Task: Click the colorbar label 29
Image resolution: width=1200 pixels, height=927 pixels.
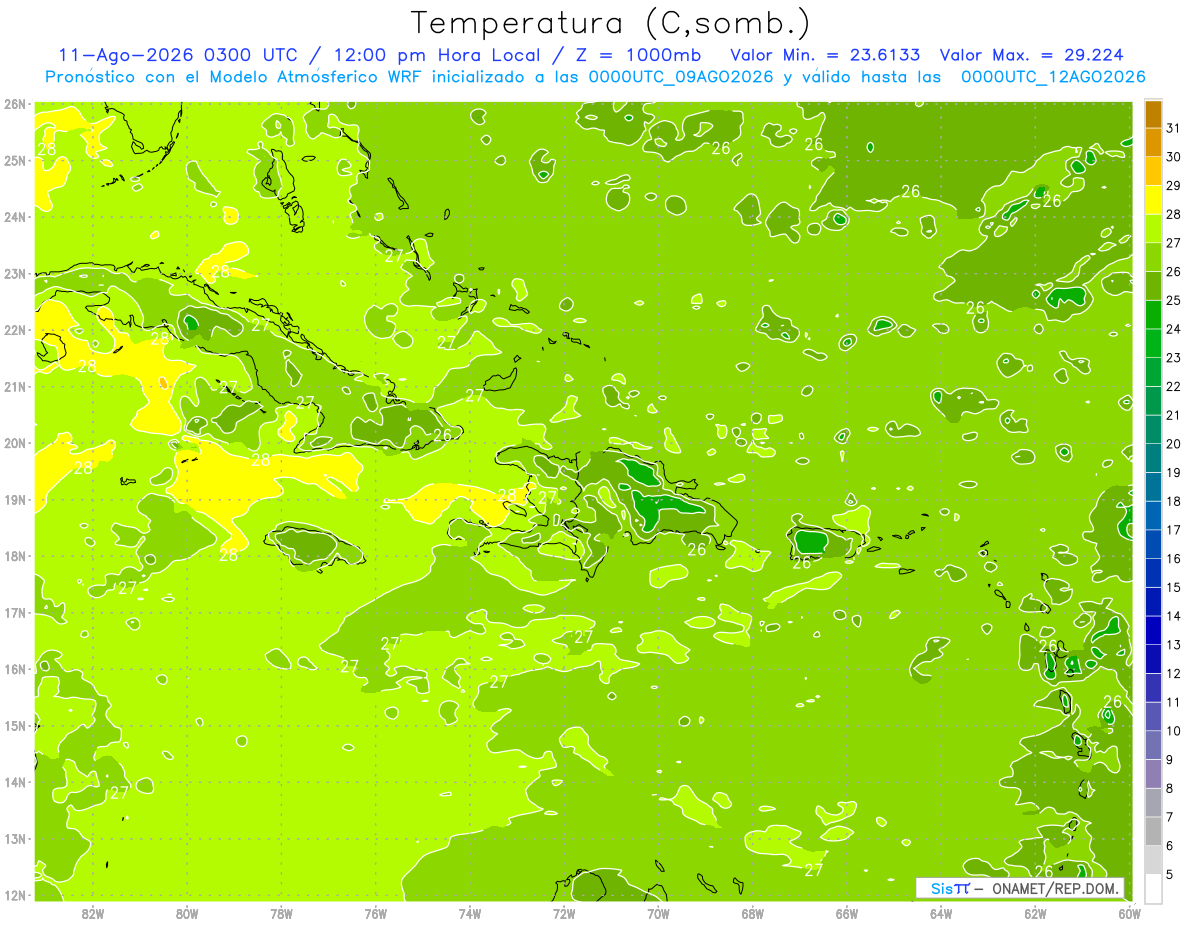Action: coord(1174,186)
